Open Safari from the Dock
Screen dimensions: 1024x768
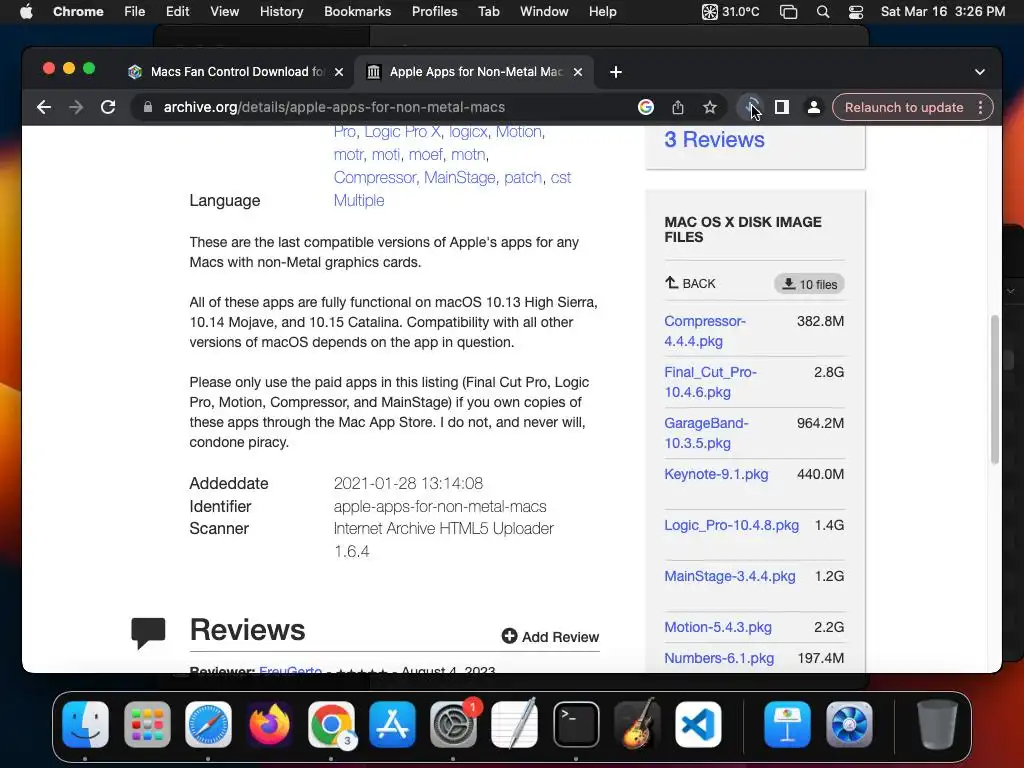208,724
